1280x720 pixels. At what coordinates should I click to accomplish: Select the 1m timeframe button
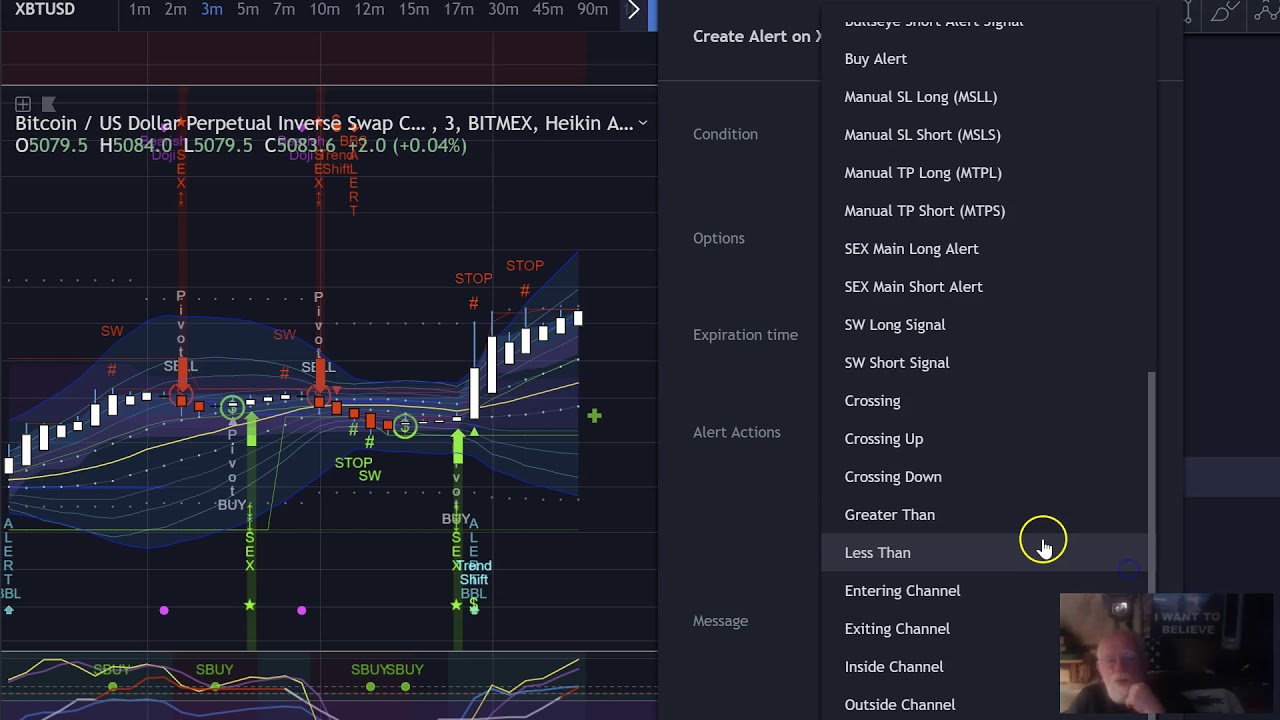tap(140, 10)
